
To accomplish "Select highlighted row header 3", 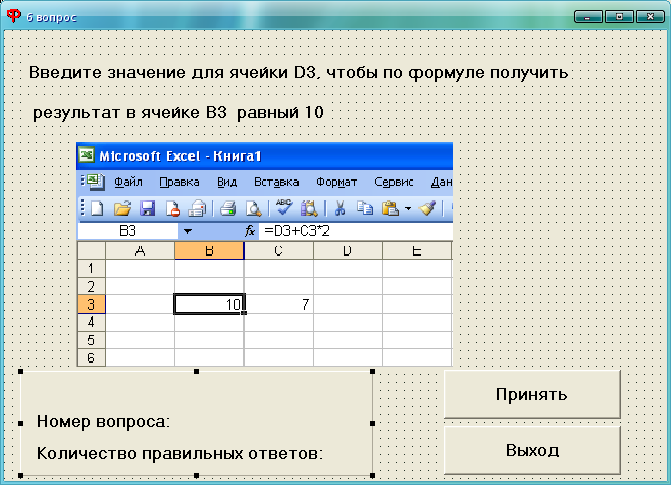I will coord(91,304).
